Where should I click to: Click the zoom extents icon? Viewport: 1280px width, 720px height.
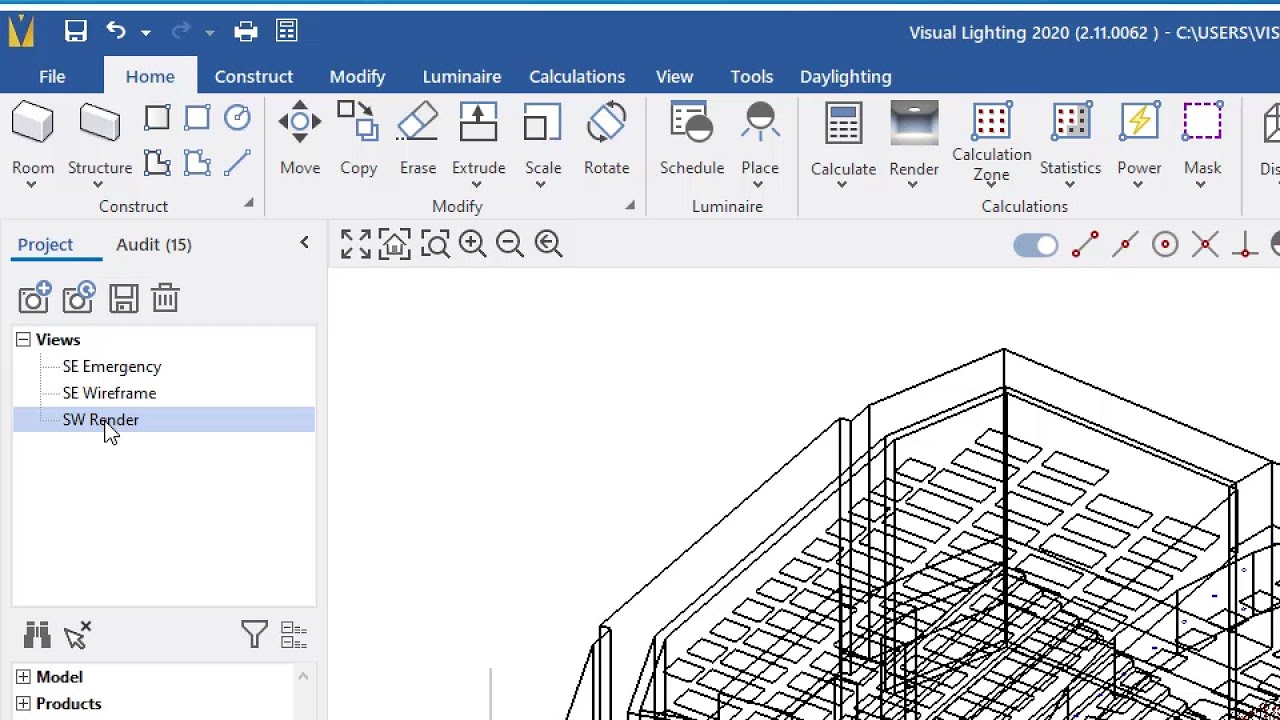click(x=355, y=244)
